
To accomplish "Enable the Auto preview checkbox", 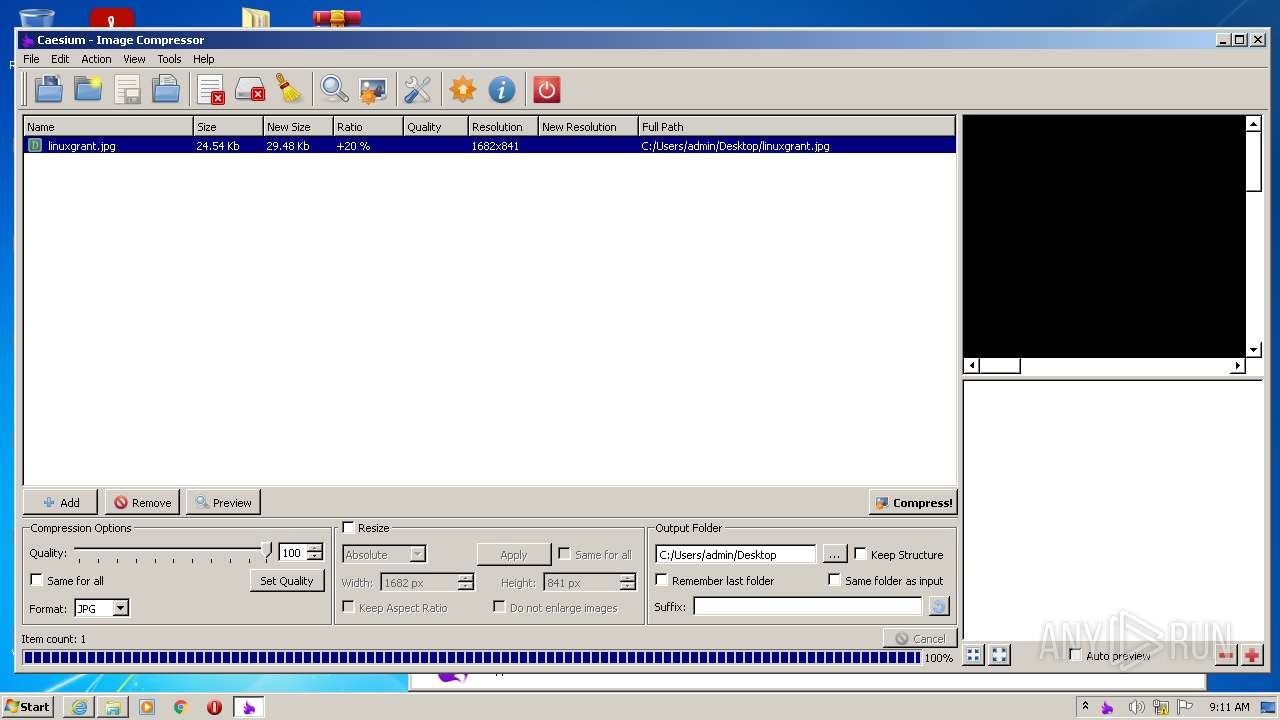I will tap(1076, 655).
